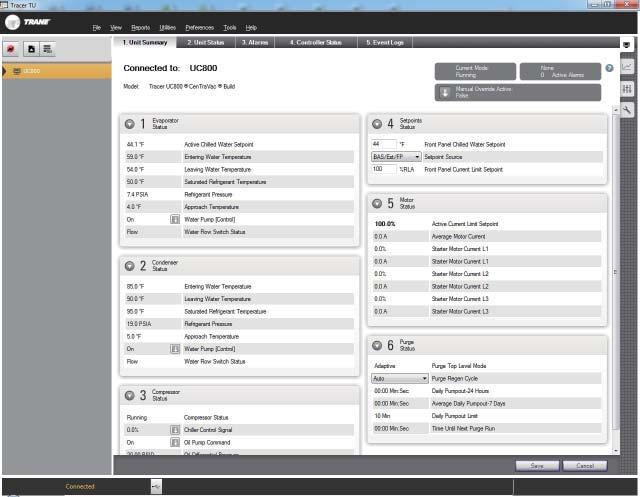Open the Setpoint Source dropdown

[396, 157]
